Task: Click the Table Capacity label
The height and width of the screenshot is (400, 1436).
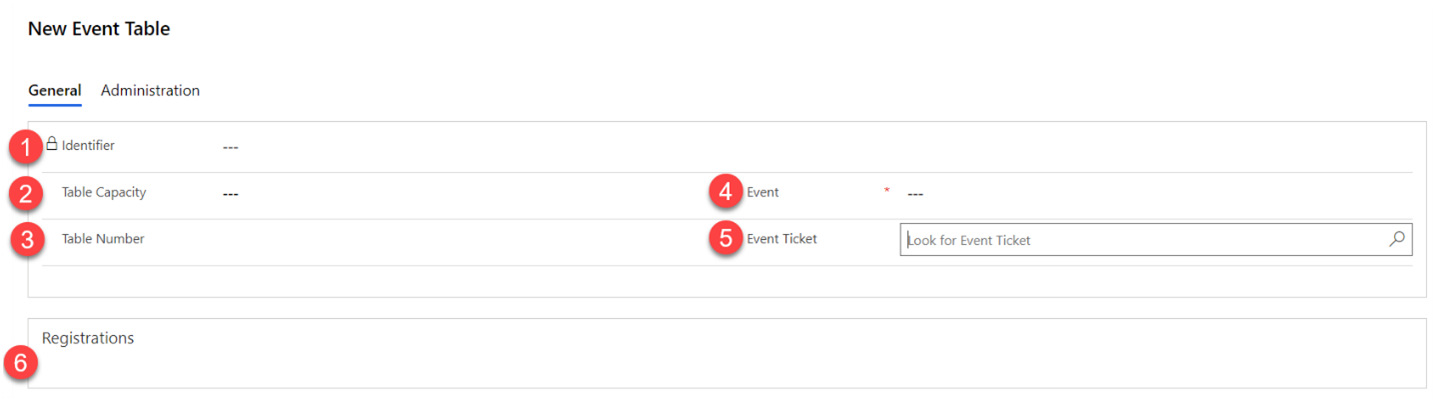Action: click(x=104, y=192)
